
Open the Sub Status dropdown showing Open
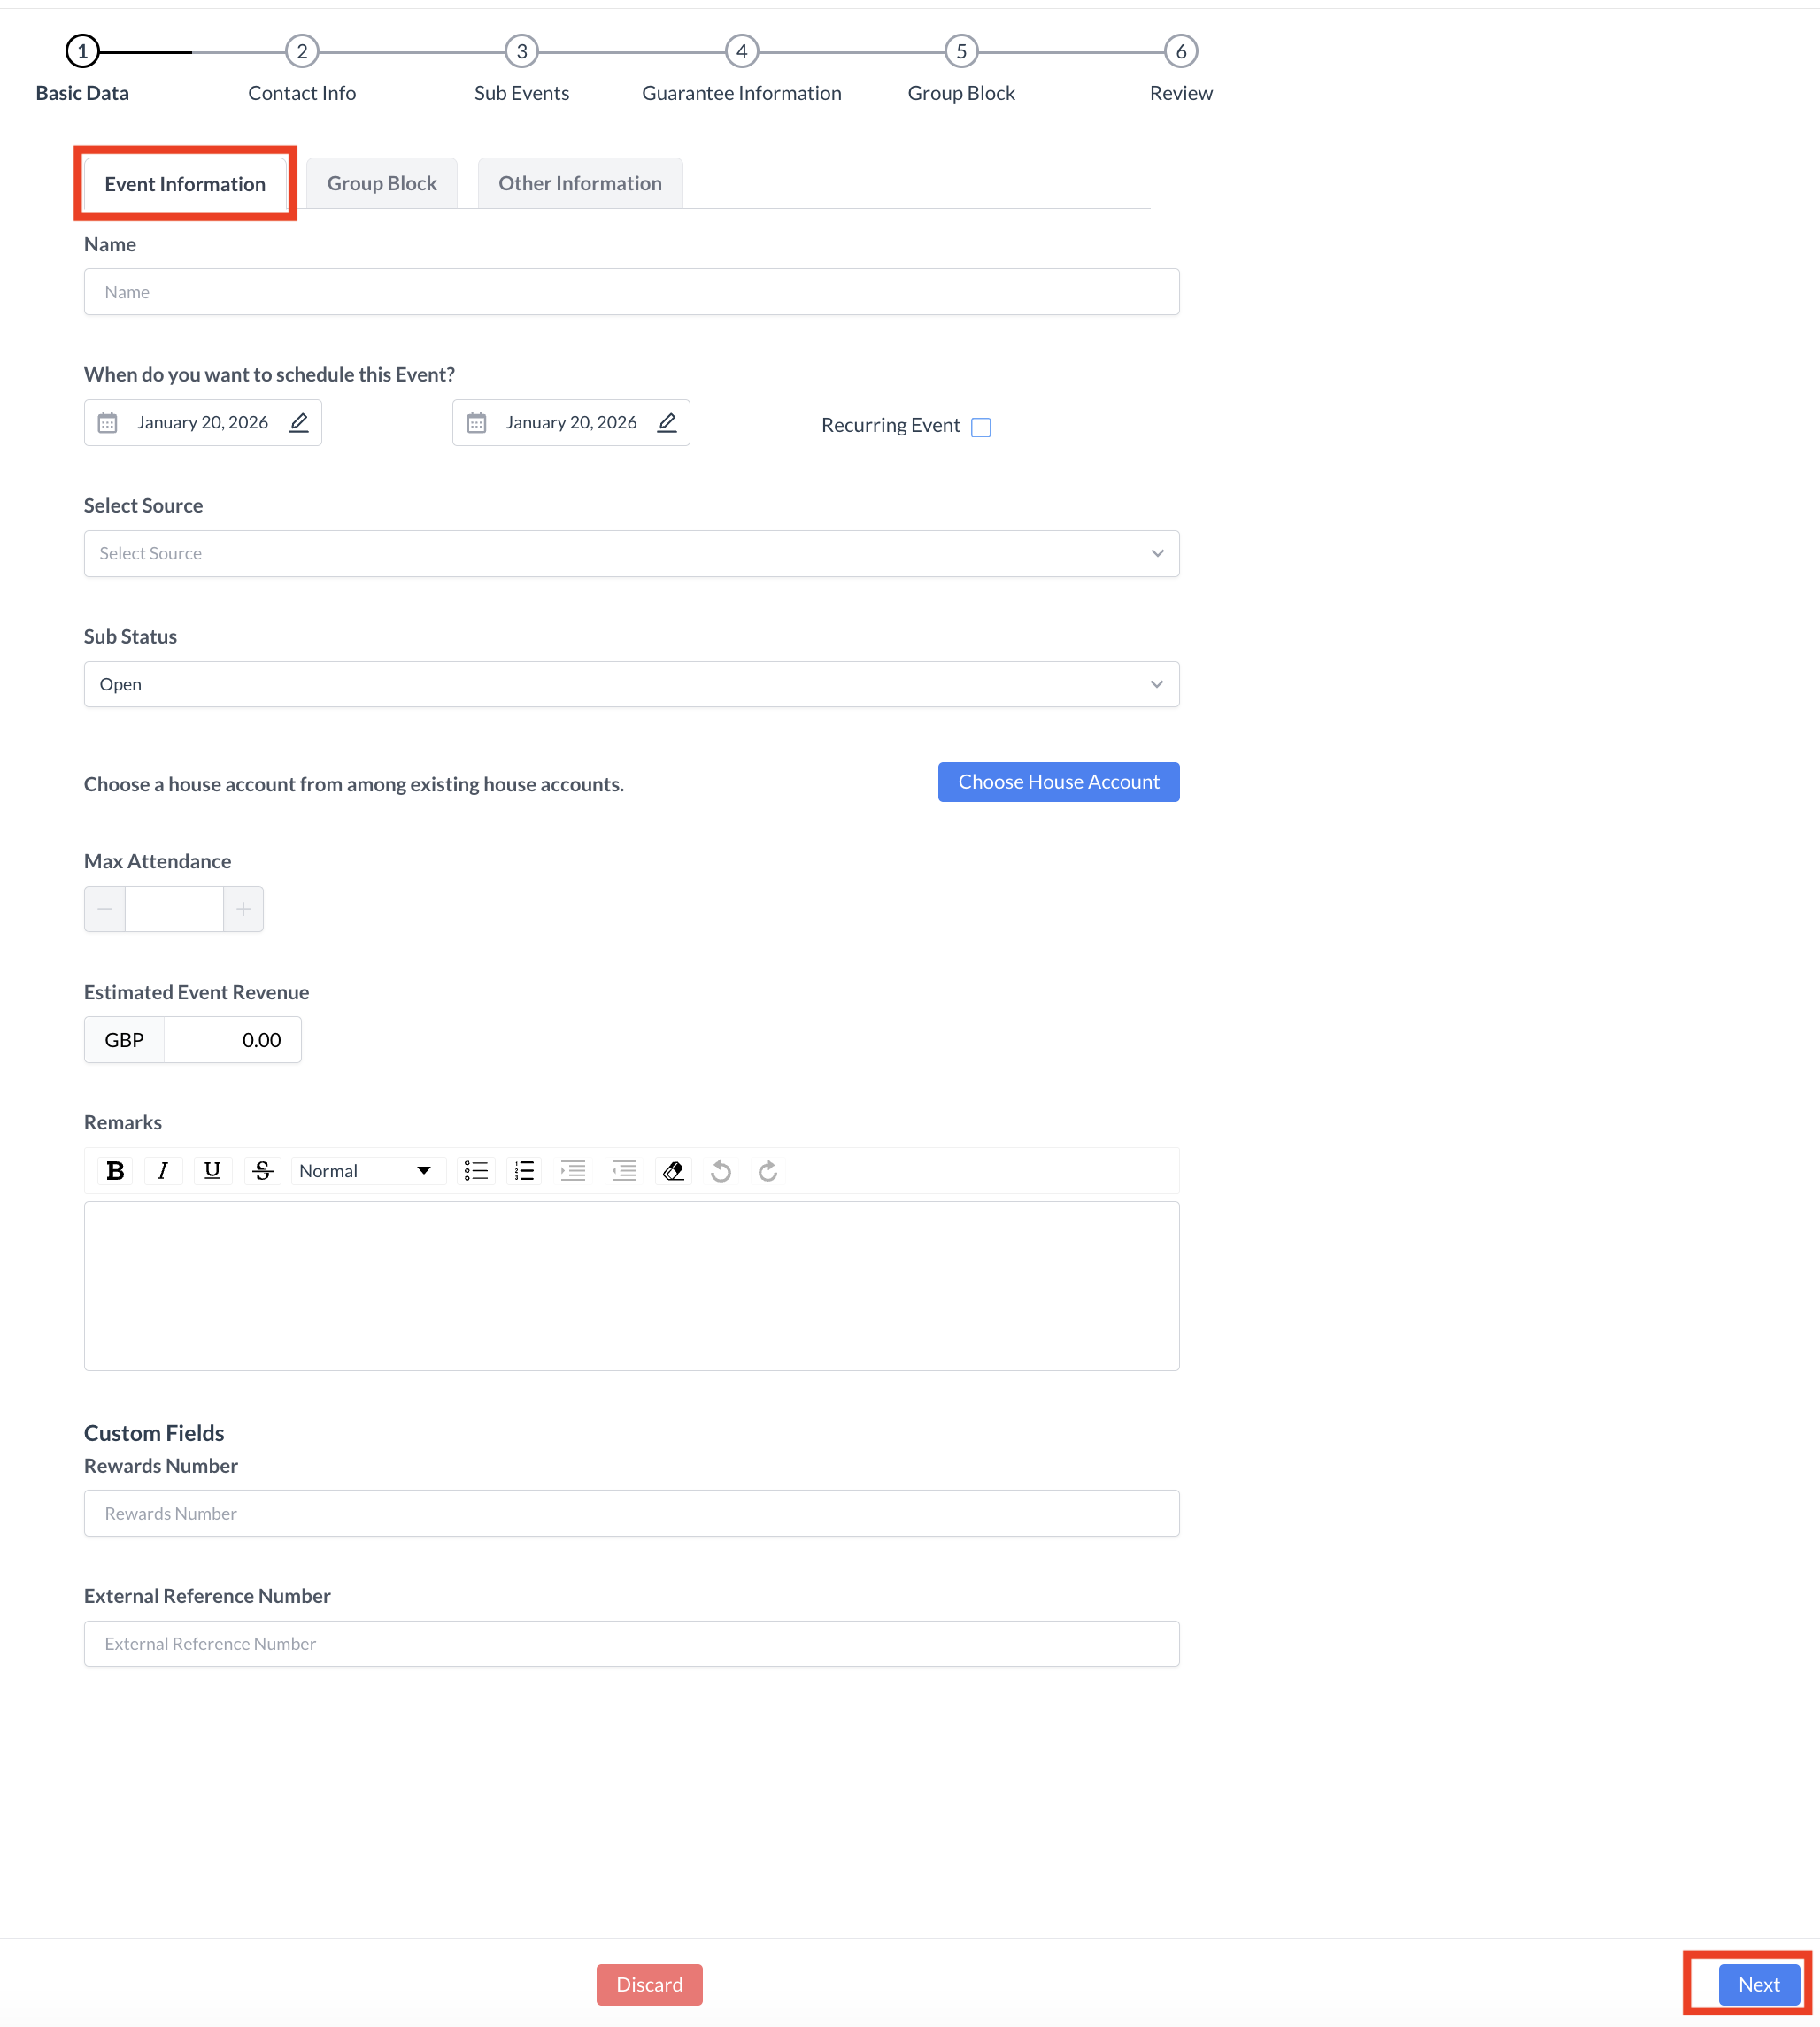tap(630, 684)
